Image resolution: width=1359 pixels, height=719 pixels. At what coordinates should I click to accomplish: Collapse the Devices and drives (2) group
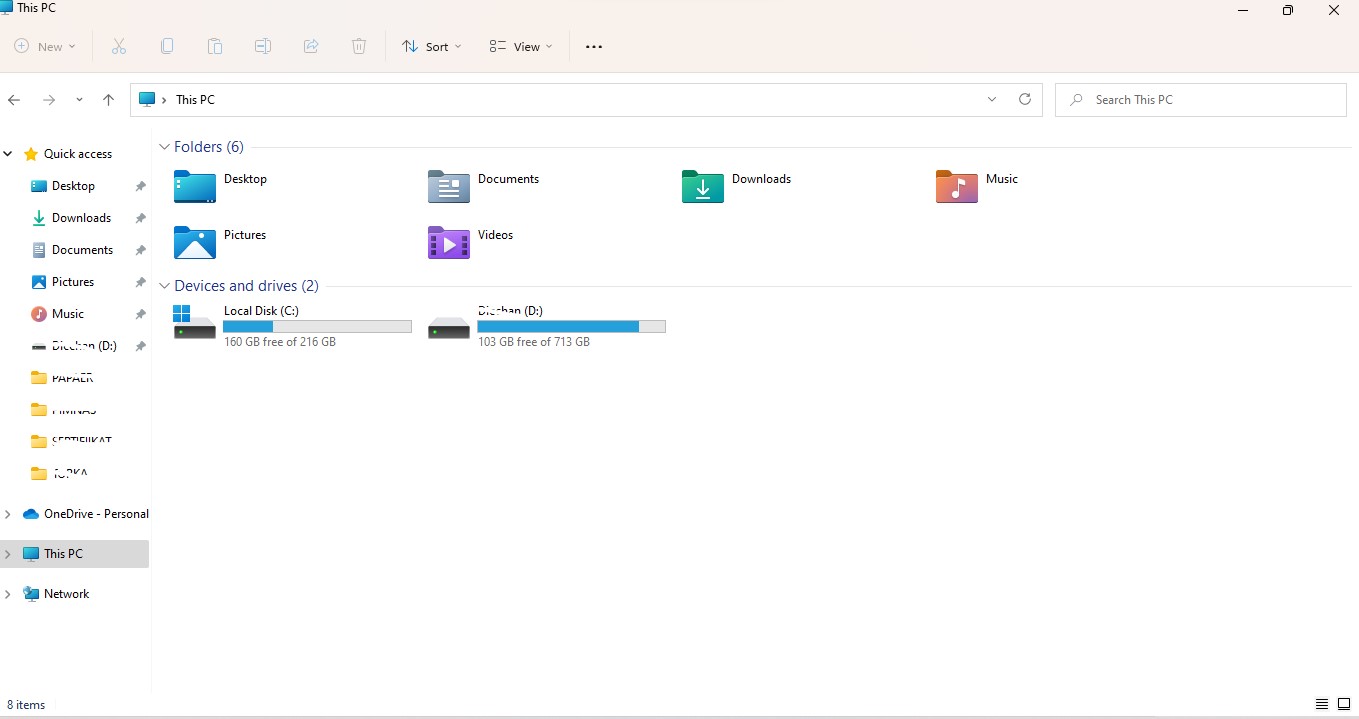164,286
